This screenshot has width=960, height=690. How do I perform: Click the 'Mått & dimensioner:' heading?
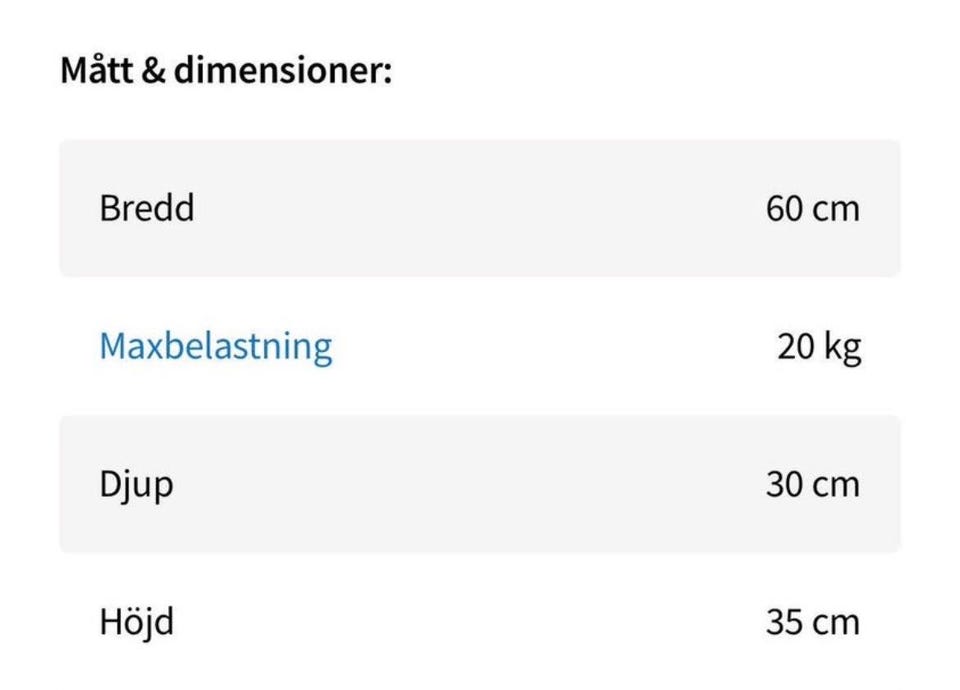pos(226,72)
